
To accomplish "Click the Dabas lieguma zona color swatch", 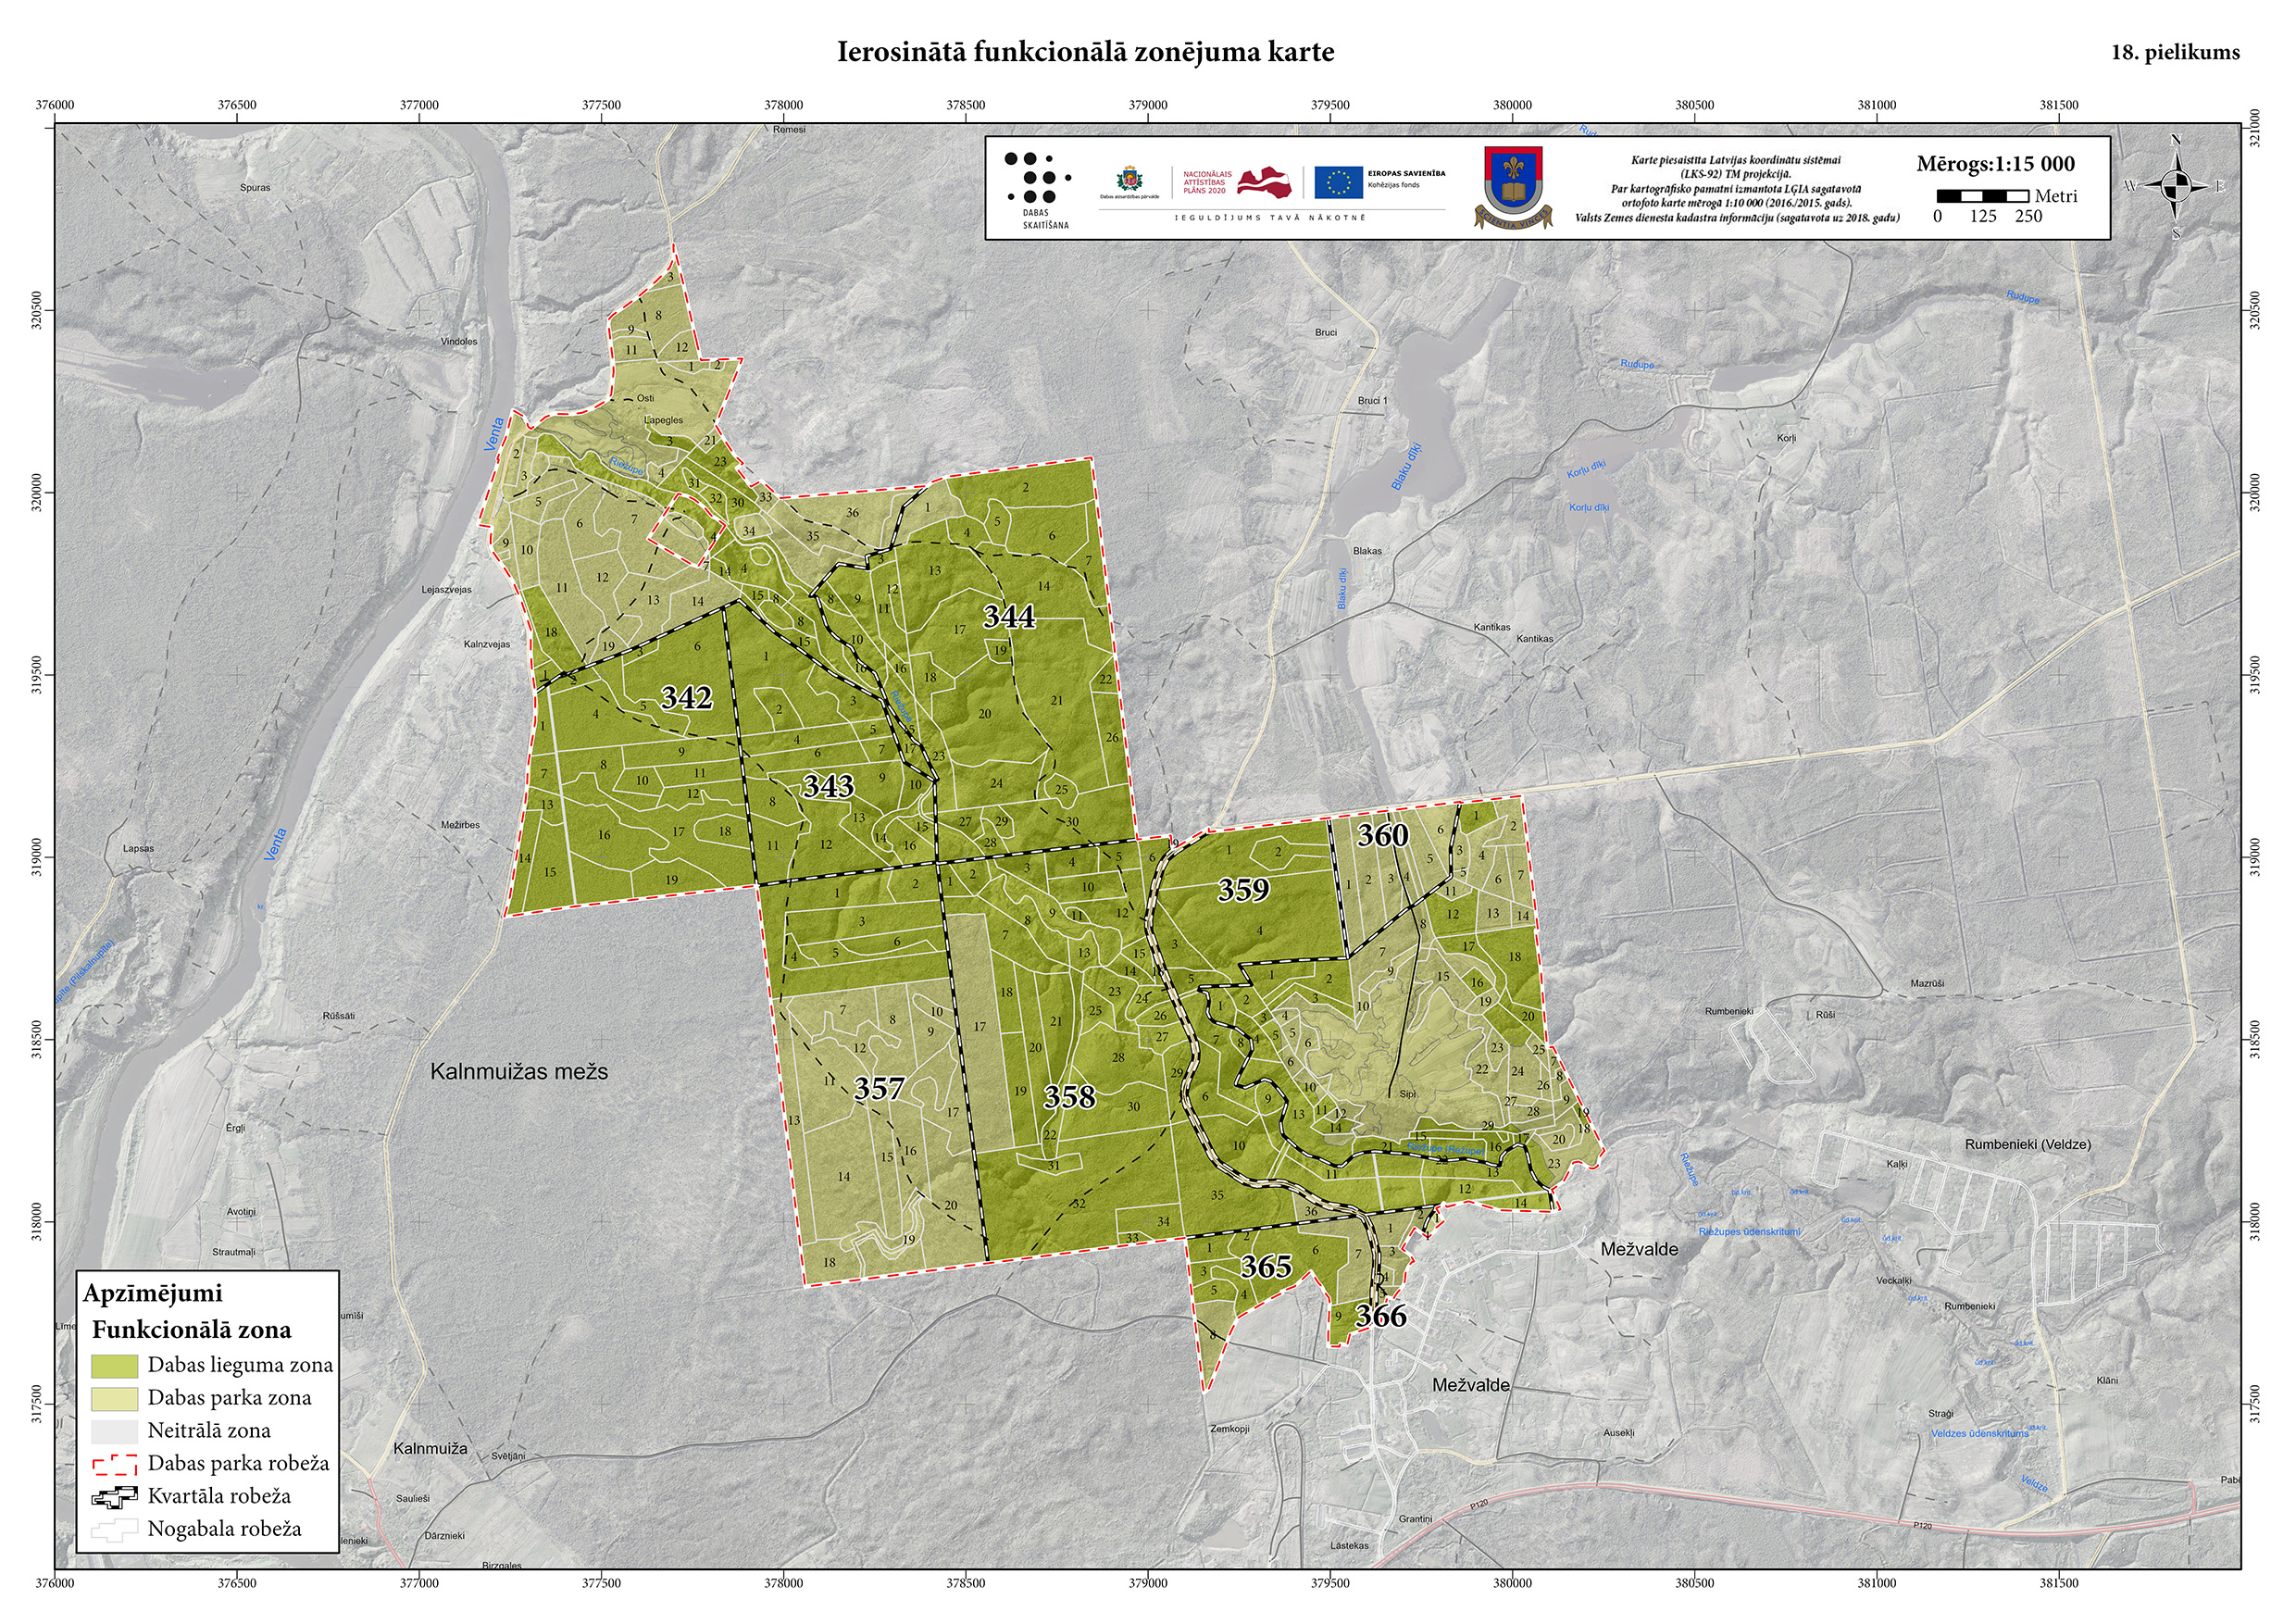I will pos(114,1366).
